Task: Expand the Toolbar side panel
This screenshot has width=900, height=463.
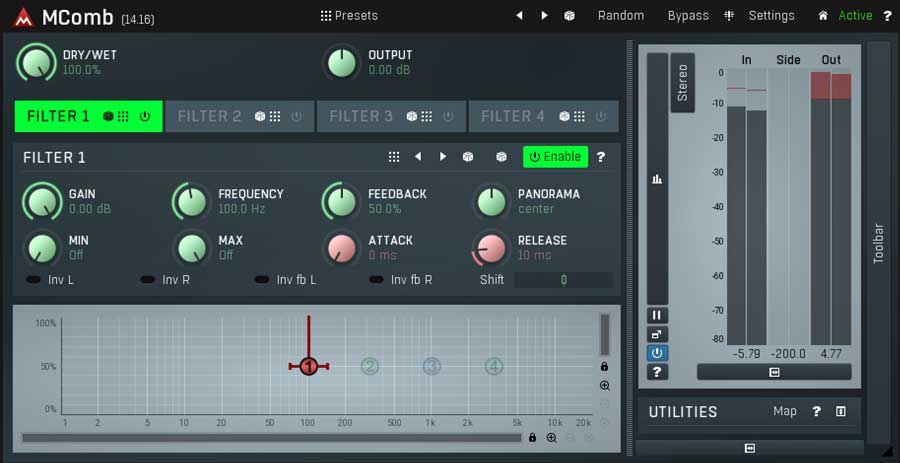Action: click(x=878, y=243)
